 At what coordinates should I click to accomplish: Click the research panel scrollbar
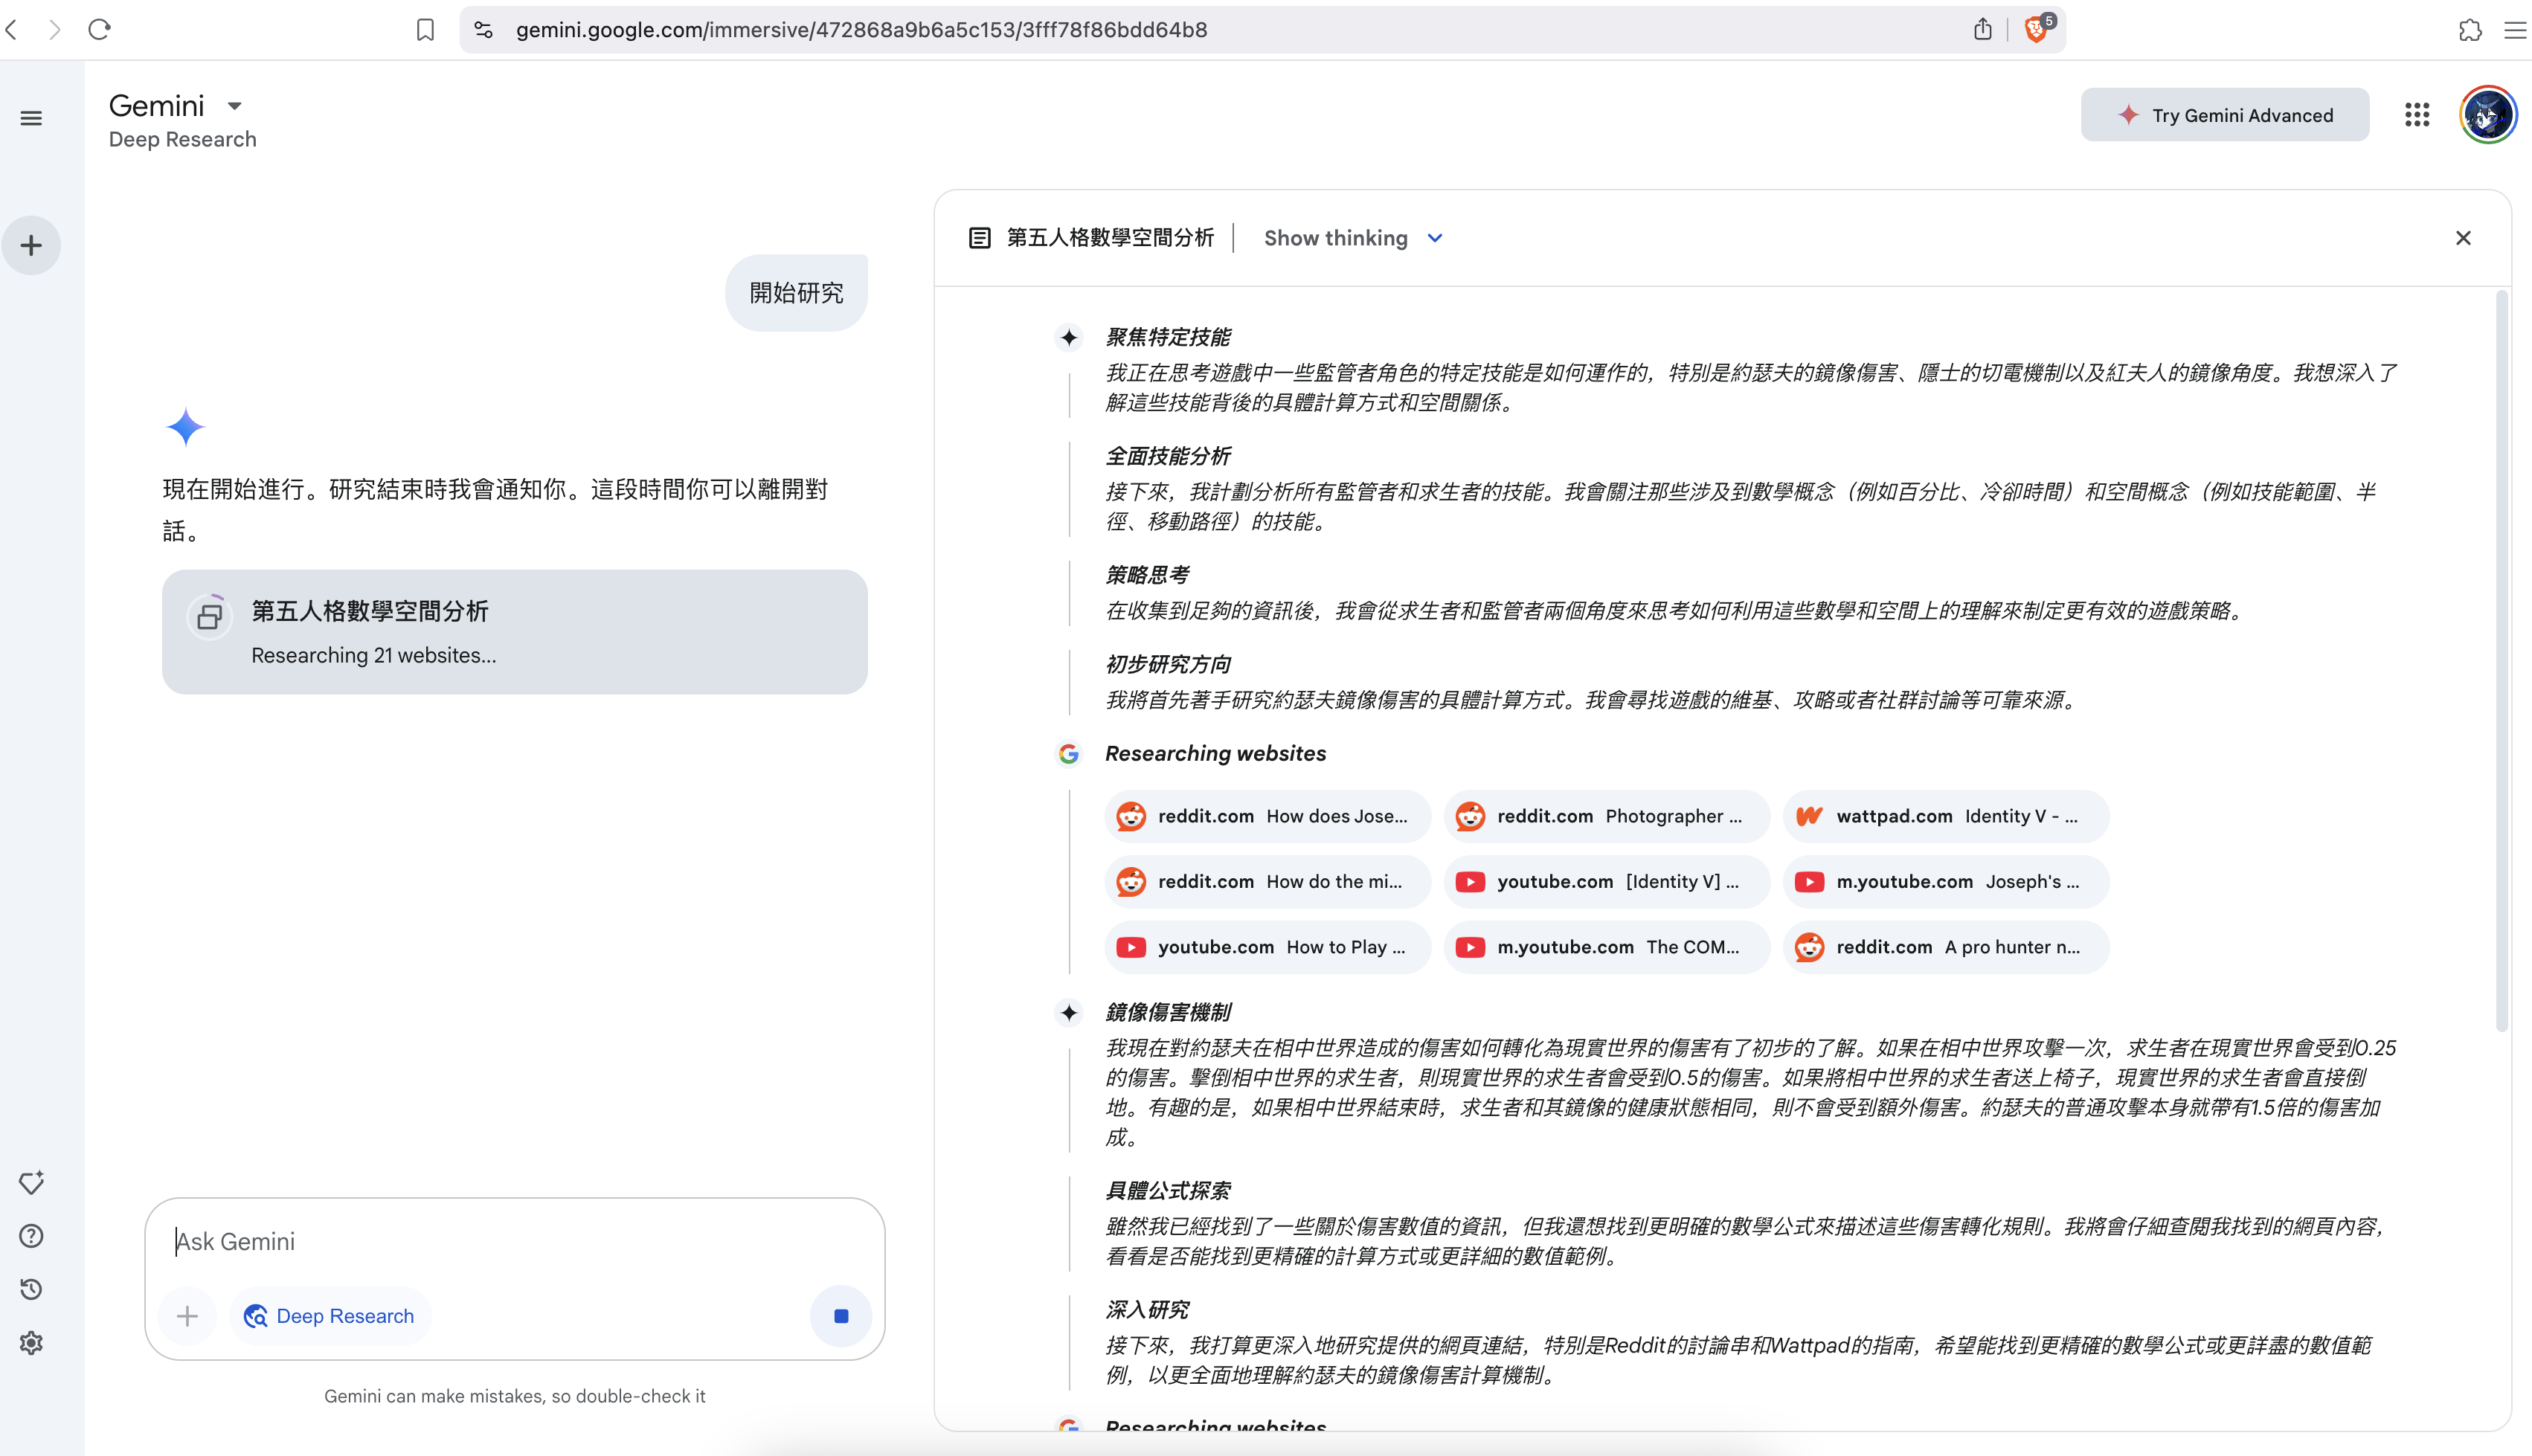pos(2501,660)
